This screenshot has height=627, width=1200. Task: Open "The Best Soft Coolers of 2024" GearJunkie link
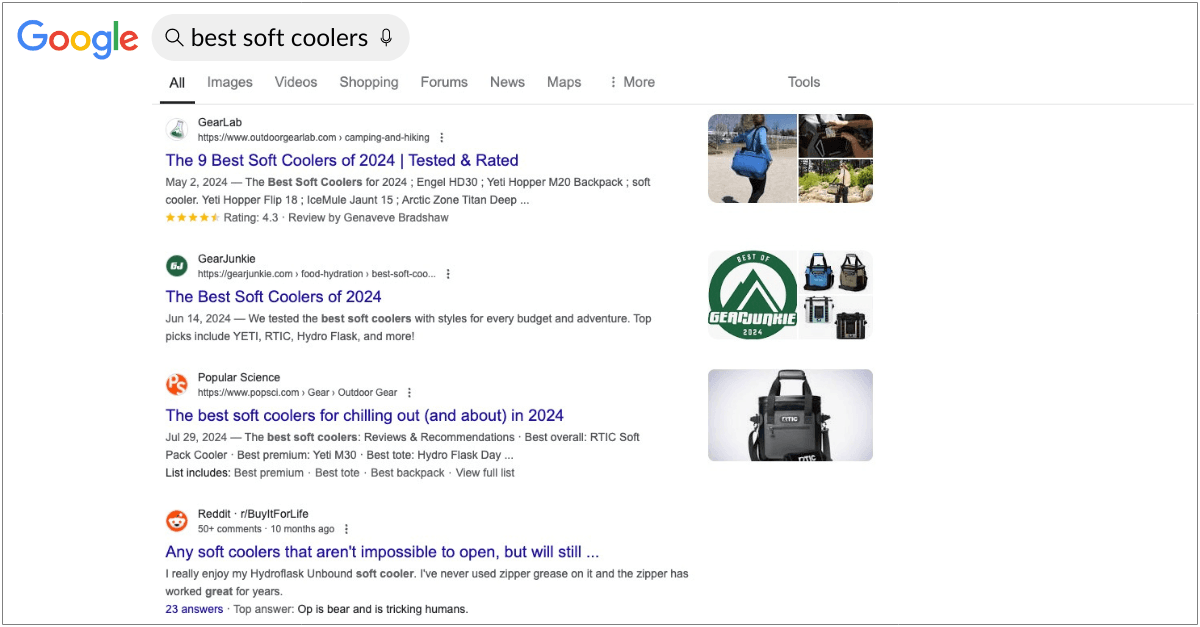[273, 297]
